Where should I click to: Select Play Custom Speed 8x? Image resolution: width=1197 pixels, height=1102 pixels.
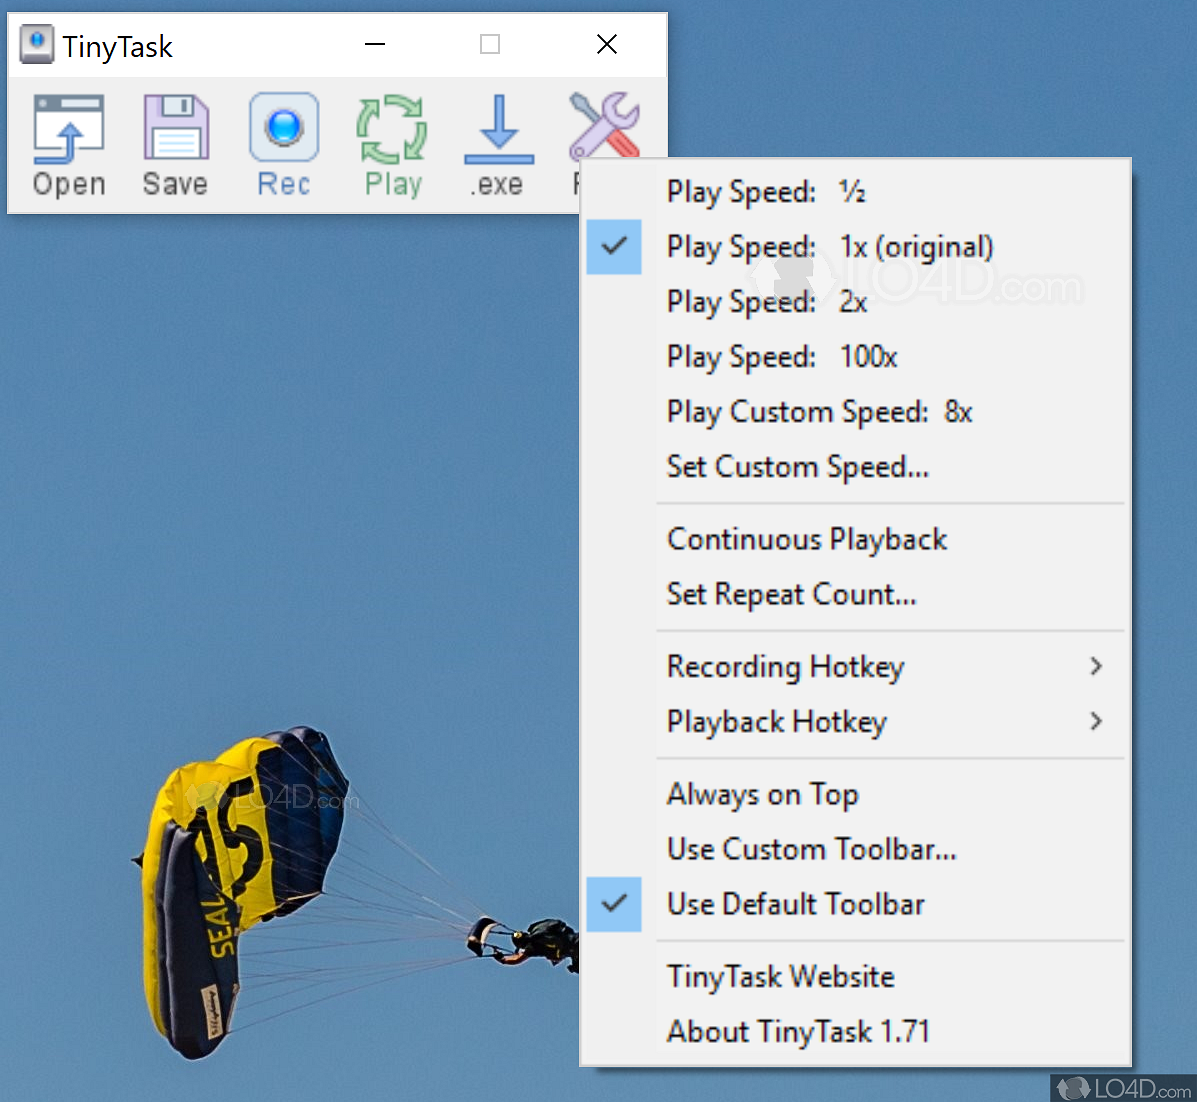tap(820, 412)
